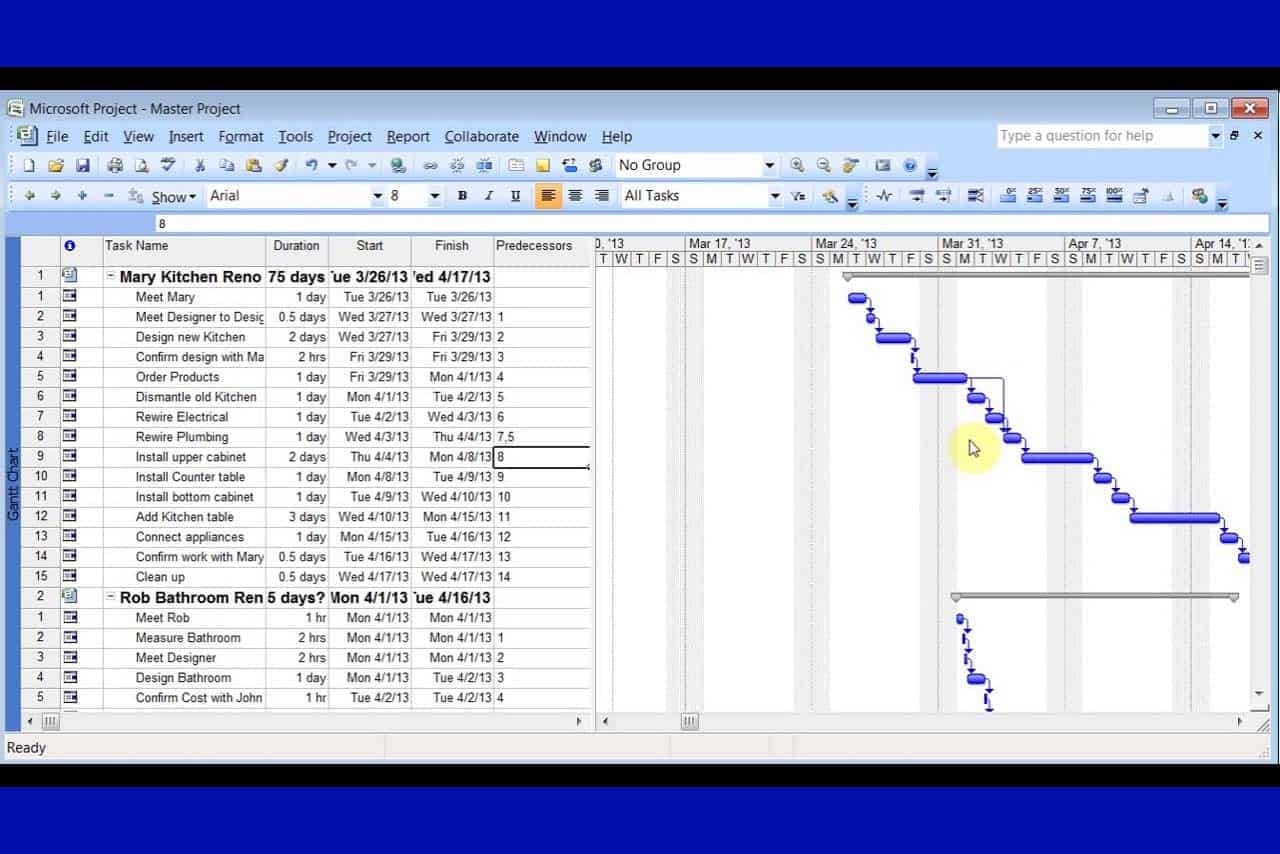
Task: Open the All Tasks filter dropdown
Action: point(775,196)
